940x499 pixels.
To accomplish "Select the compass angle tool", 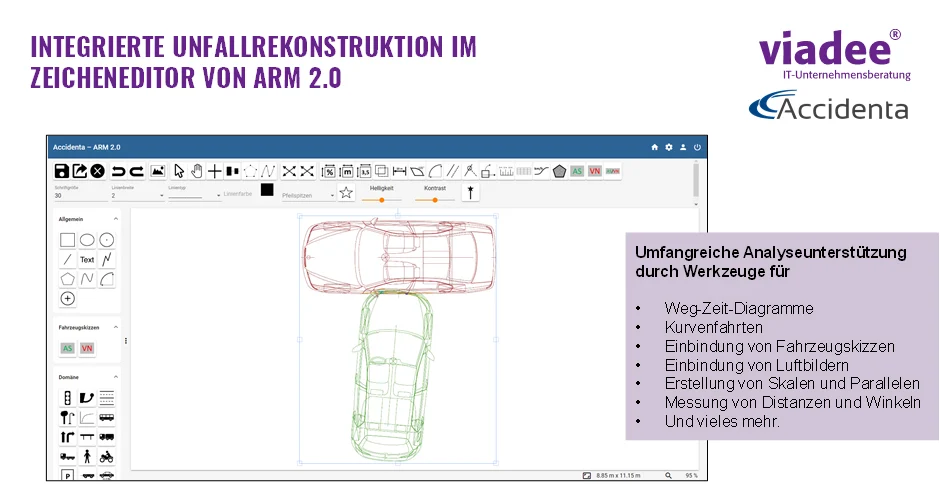I will coord(471,171).
